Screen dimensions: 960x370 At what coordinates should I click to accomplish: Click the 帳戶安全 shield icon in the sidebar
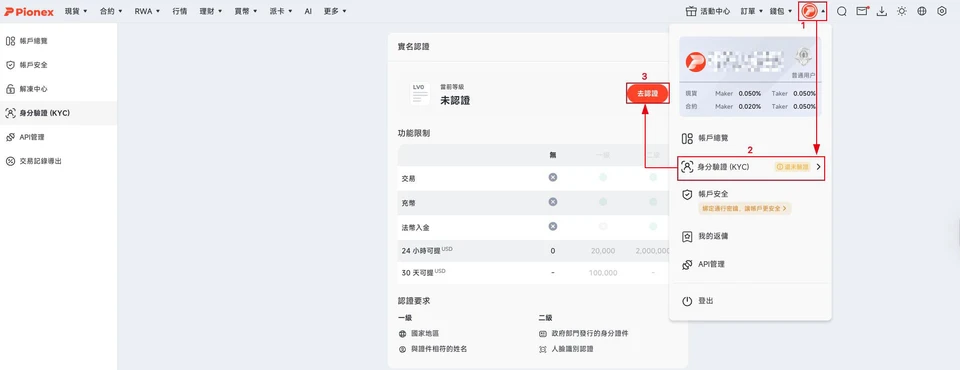point(10,65)
